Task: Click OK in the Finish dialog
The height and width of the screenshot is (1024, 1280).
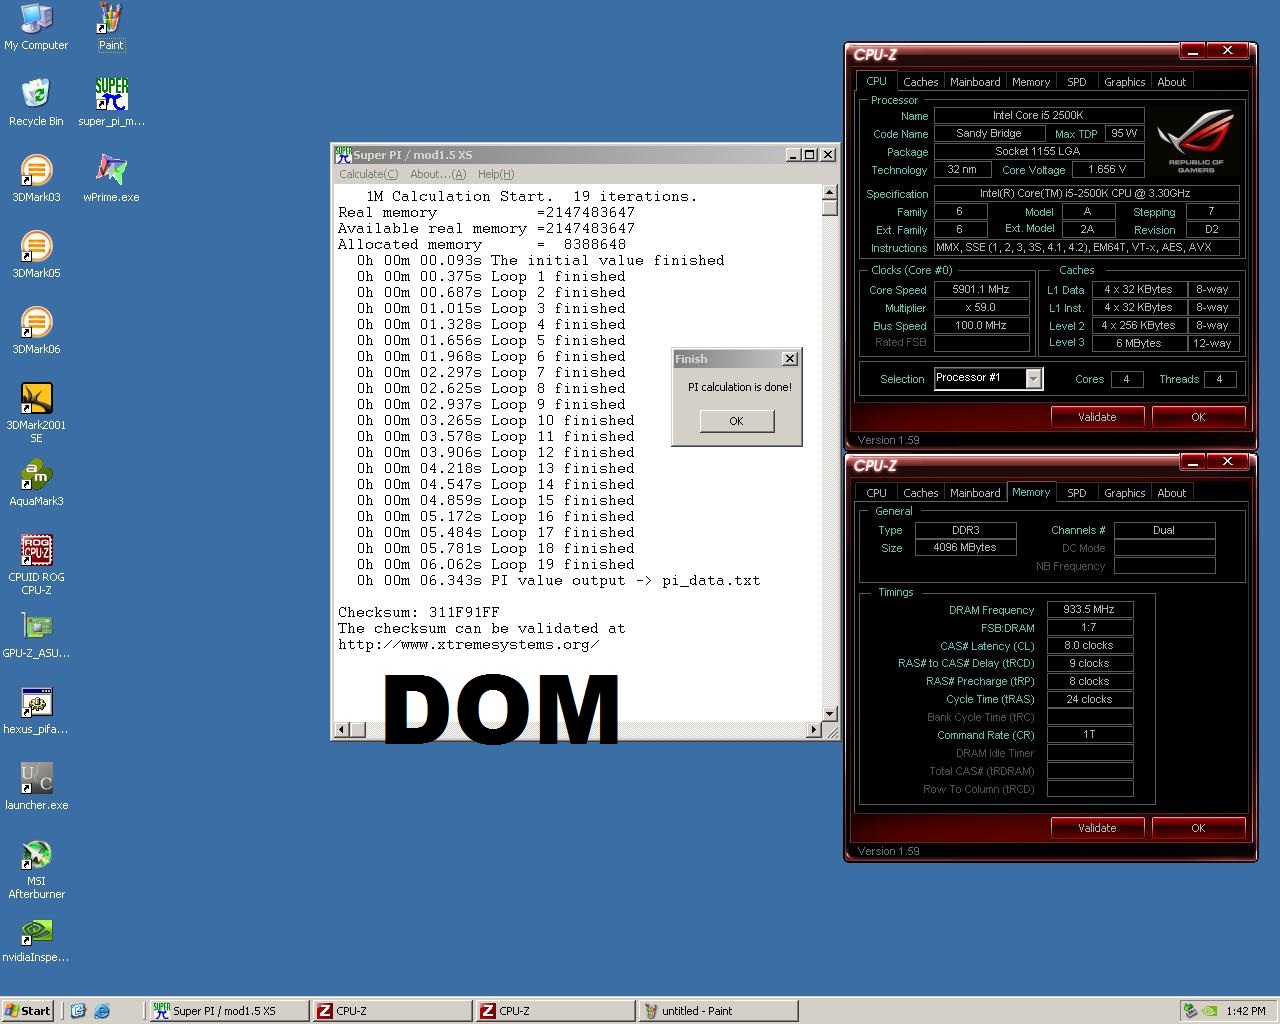Action: point(736,421)
